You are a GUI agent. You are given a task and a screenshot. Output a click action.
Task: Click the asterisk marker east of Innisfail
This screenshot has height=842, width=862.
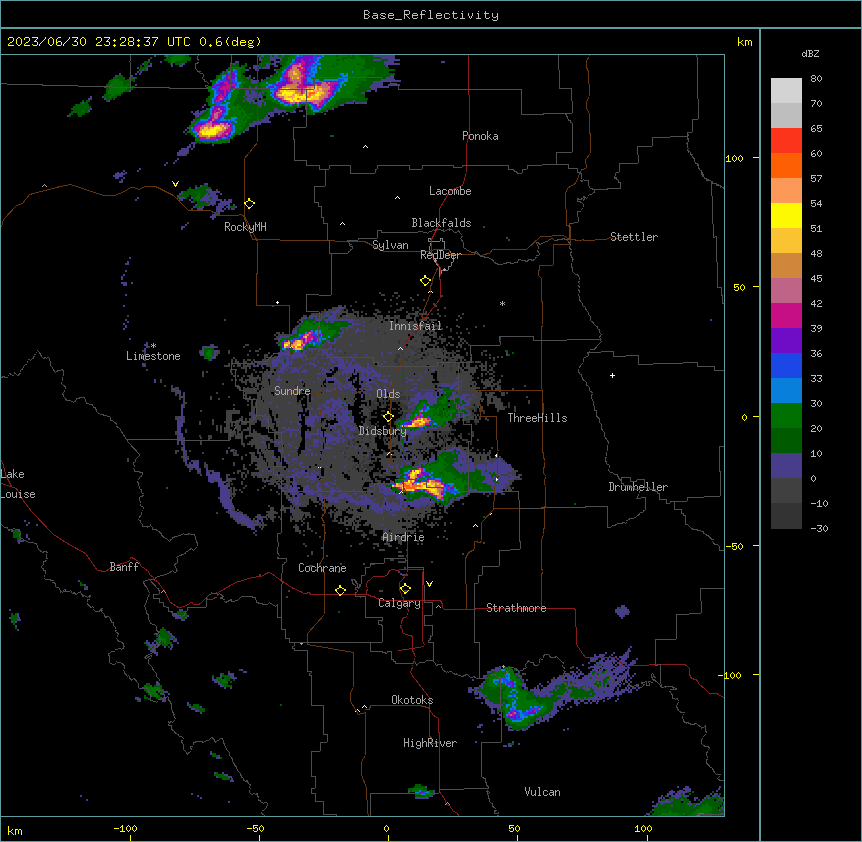click(502, 303)
